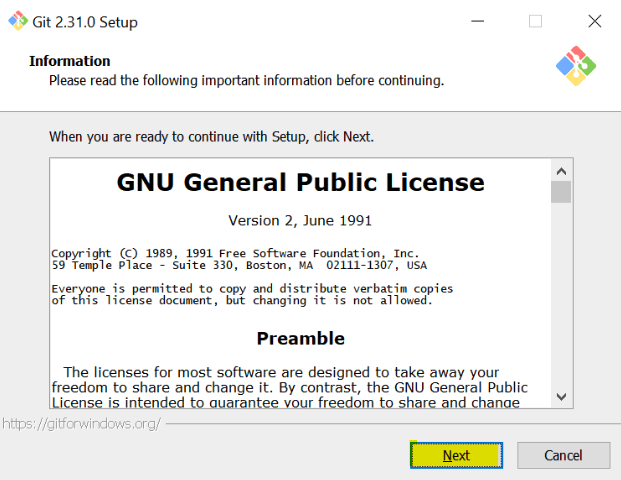
Task: Click the 'Version 2, June 1991' text
Action: click(x=300, y=221)
